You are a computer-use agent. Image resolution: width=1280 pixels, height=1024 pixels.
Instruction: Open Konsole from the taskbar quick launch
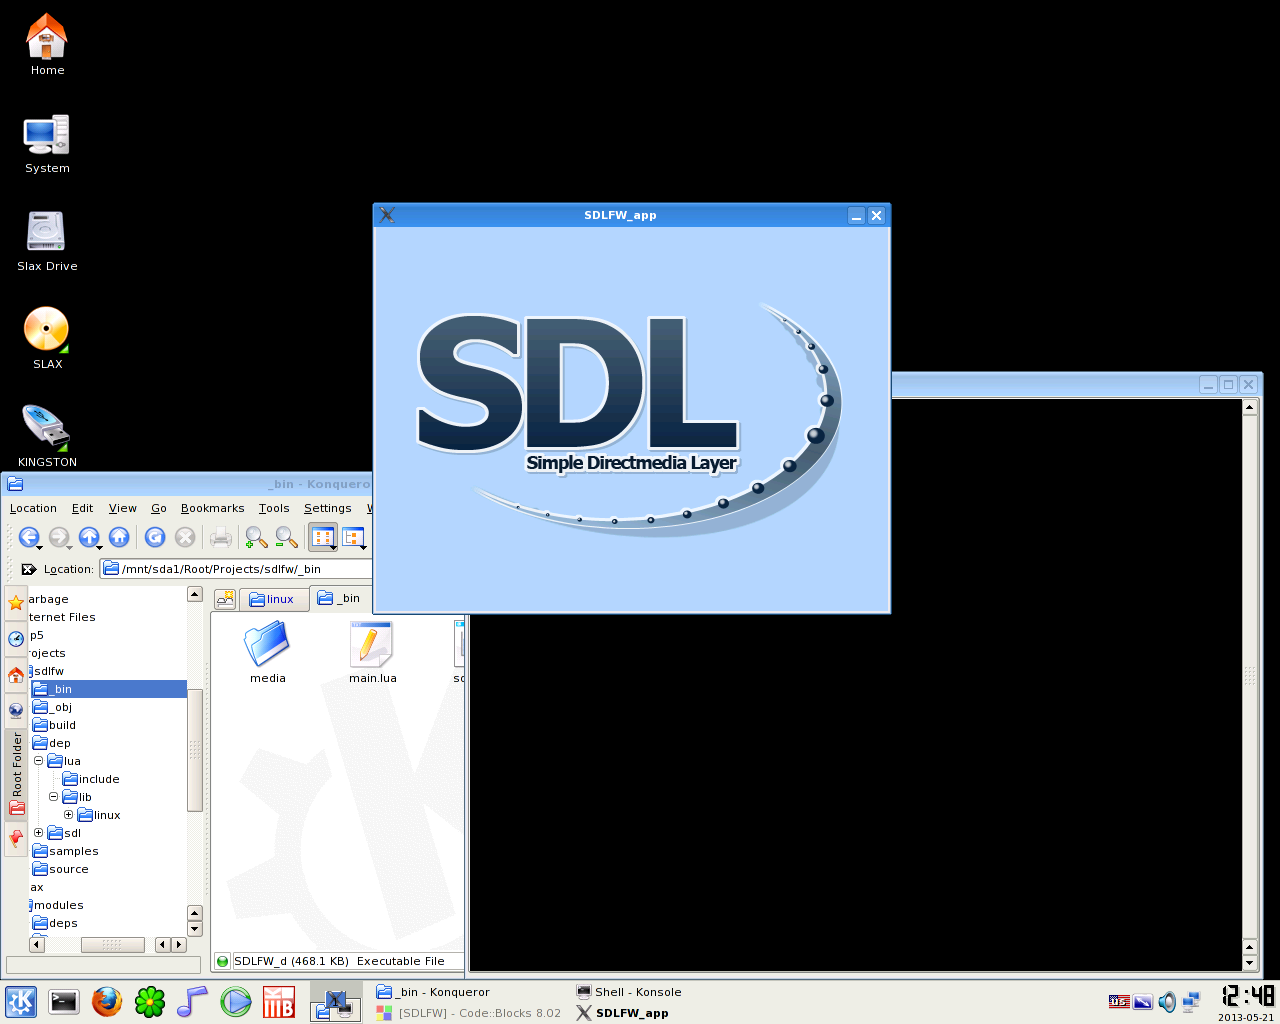(63, 1001)
